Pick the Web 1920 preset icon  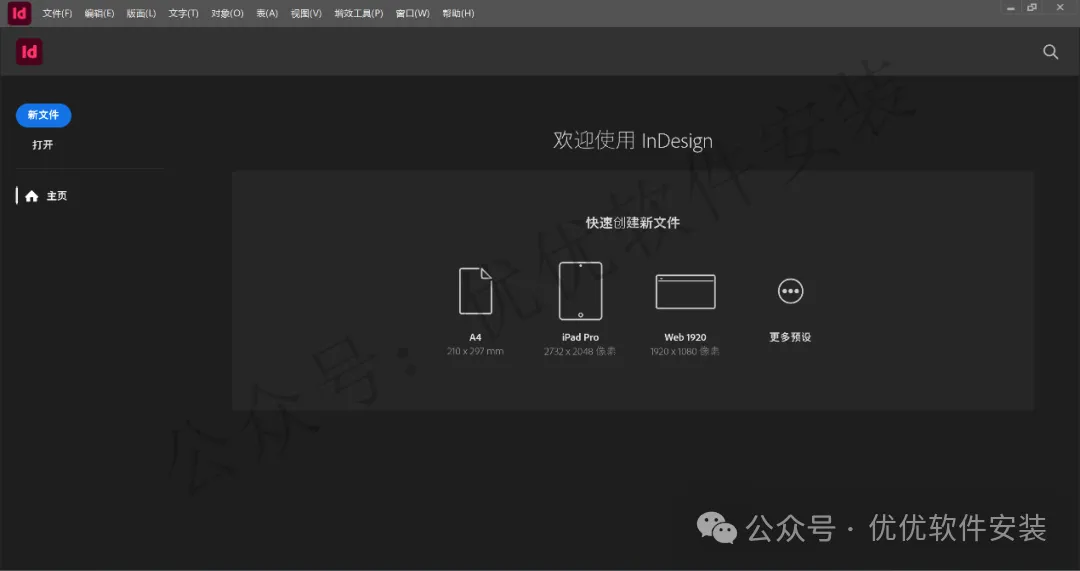pyautogui.click(x=685, y=291)
